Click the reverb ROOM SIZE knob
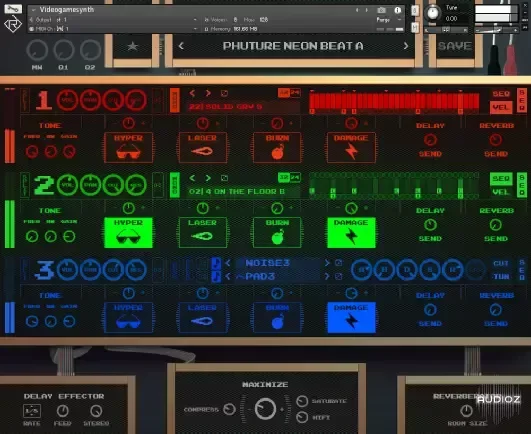This screenshot has height=434, width=531. click(466, 411)
